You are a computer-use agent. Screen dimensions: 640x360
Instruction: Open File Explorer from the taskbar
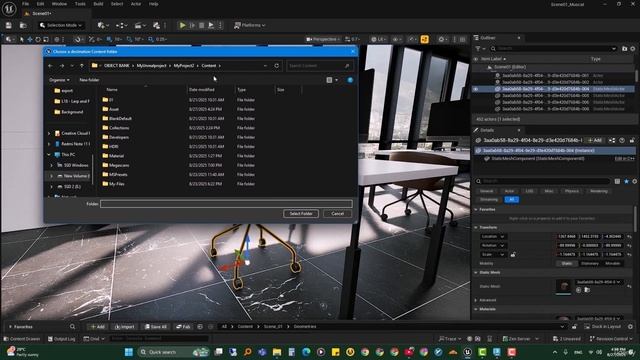(x=277, y=352)
